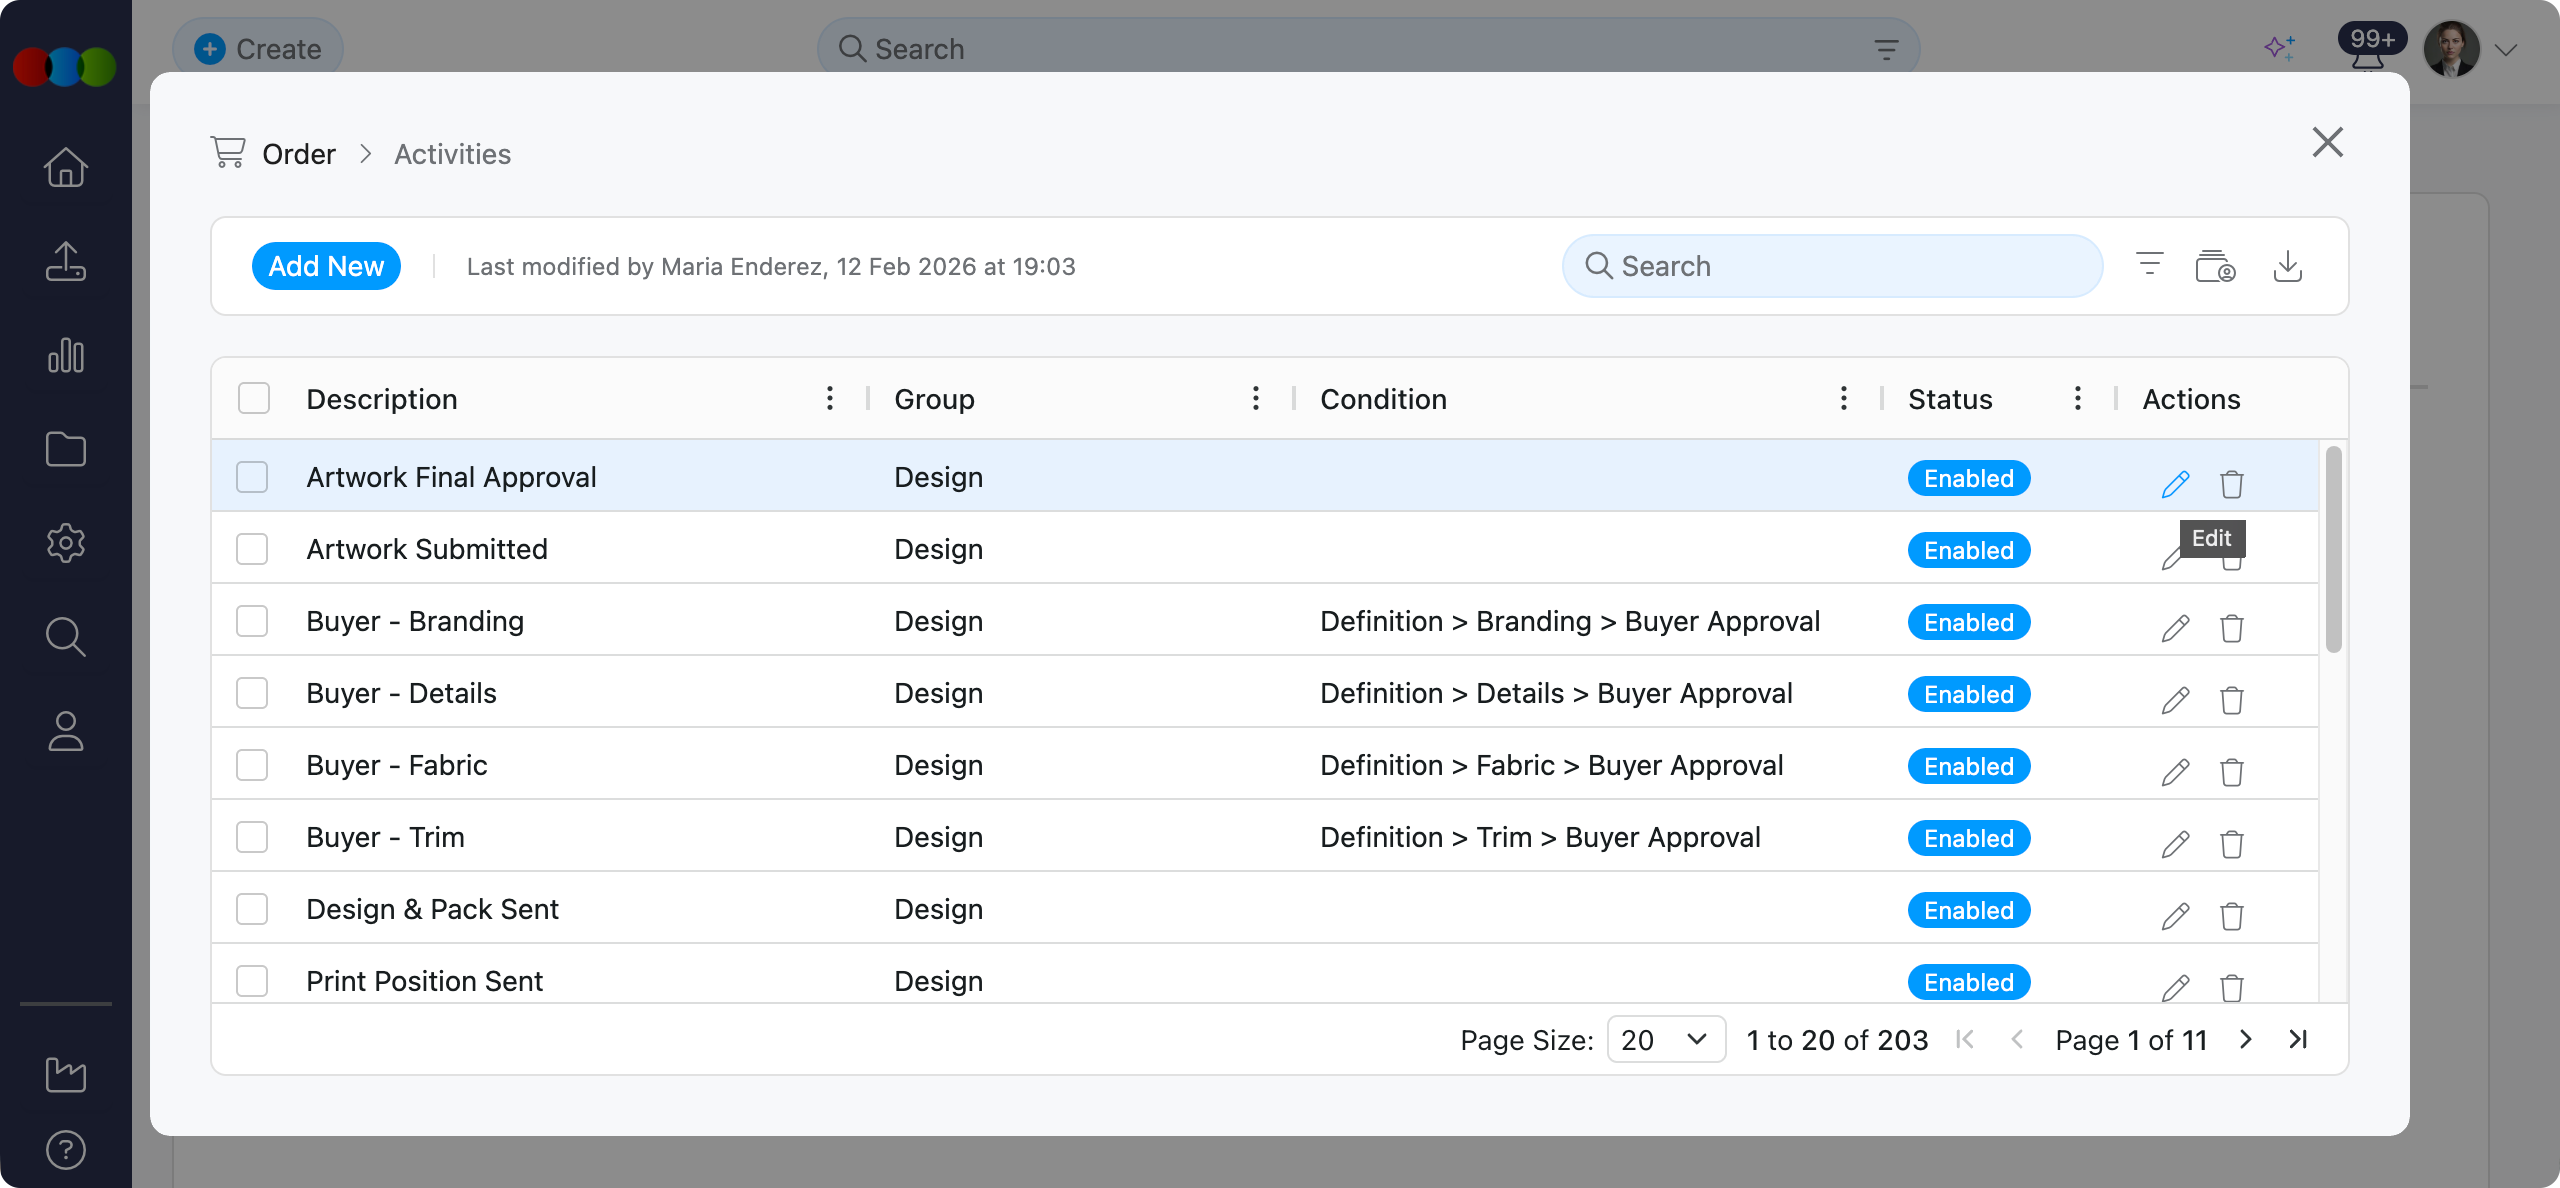
Task: Jump to the last page arrow
Action: point(2298,1039)
